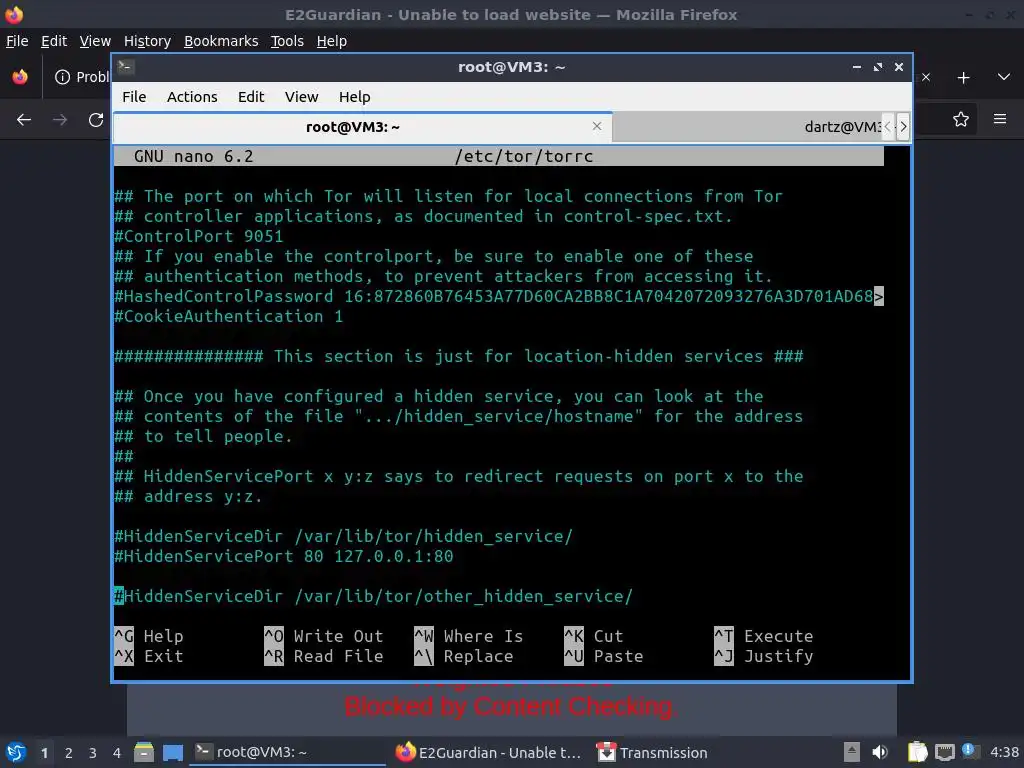List all Firefox tabs dropdown
1024x768 pixels.
coord(1004,77)
